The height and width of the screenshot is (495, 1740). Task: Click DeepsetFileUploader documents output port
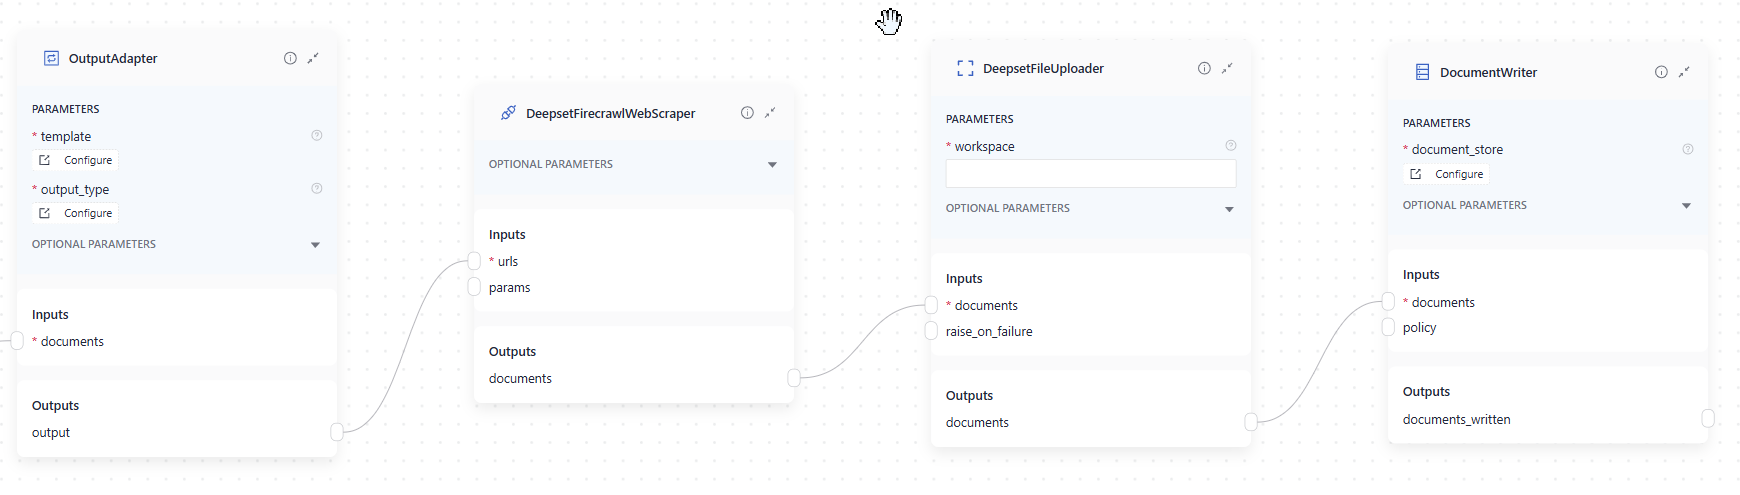tap(1251, 422)
